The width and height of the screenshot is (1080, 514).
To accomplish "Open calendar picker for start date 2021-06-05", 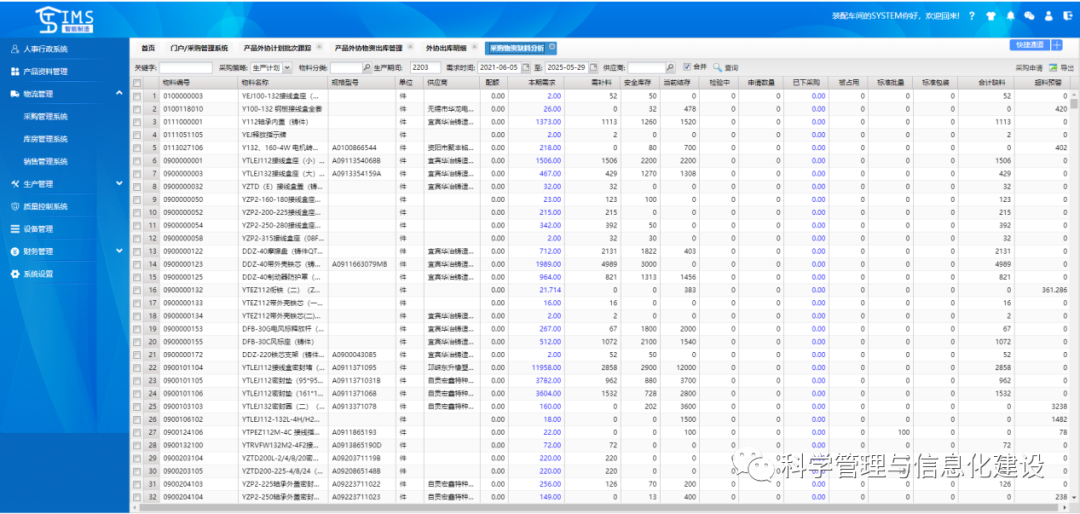I will [x=526, y=68].
